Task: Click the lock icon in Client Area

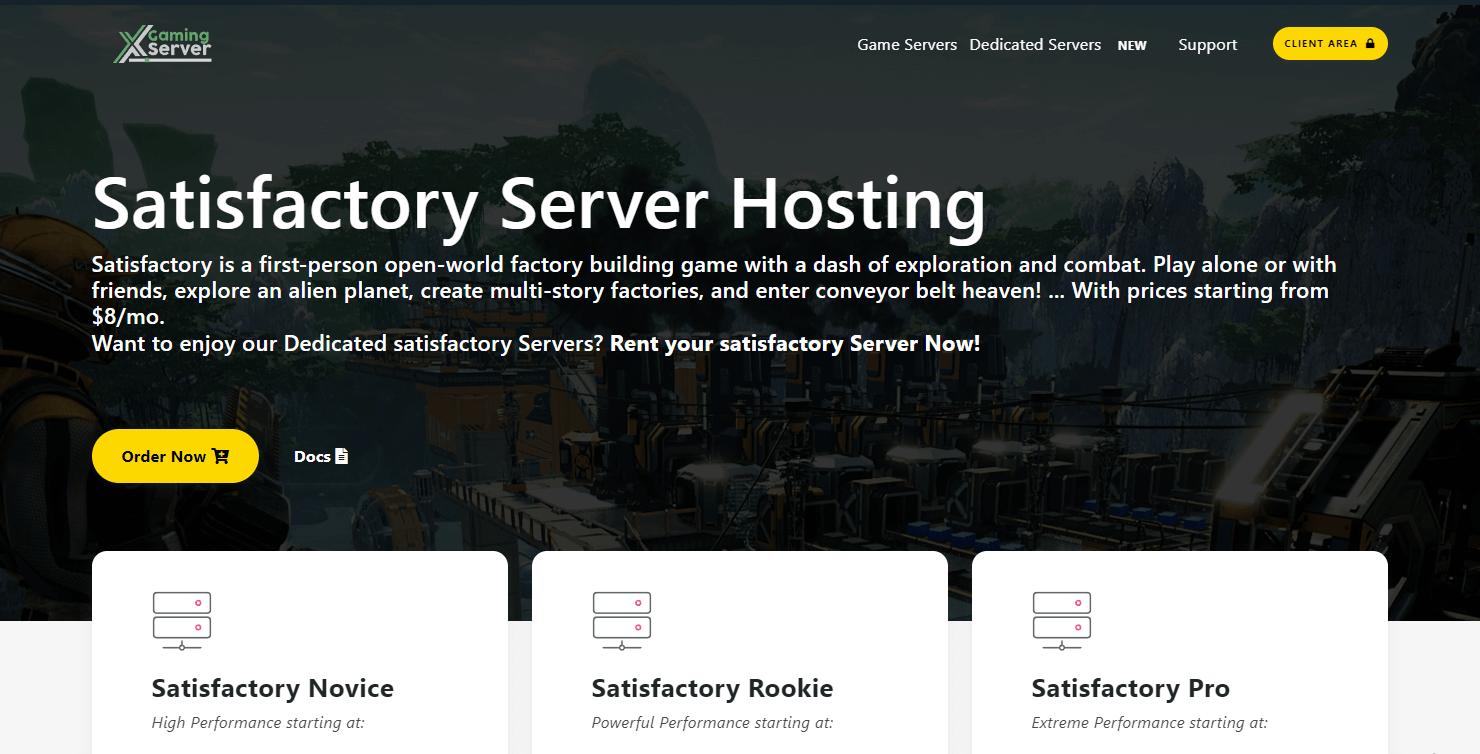Action: (1369, 43)
